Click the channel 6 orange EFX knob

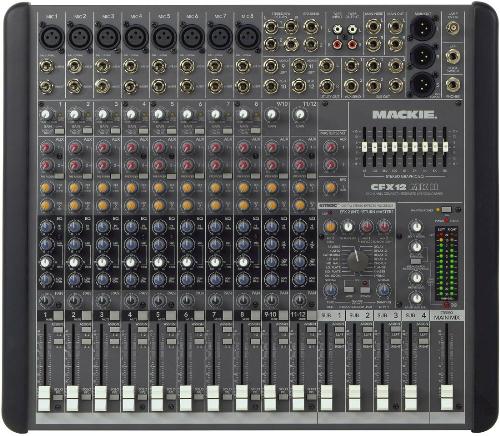pyautogui.click(x=187, y=188)
